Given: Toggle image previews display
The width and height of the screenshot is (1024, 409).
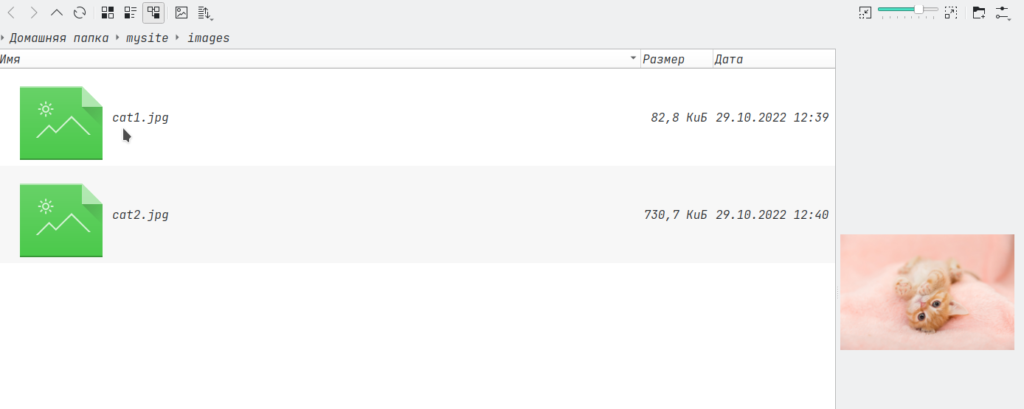Looking at the screenshot, I should point(181,13).
